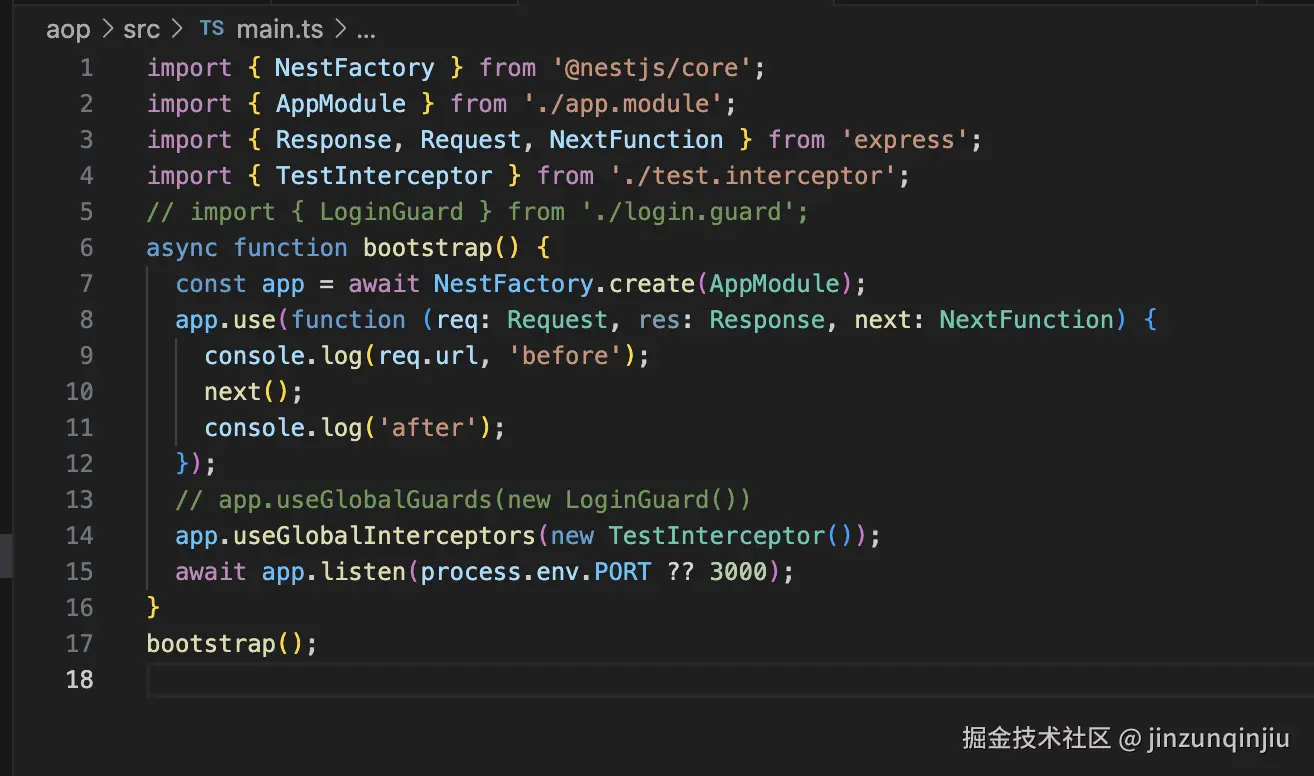Open the main.ts breadcrumb picker

280,28
